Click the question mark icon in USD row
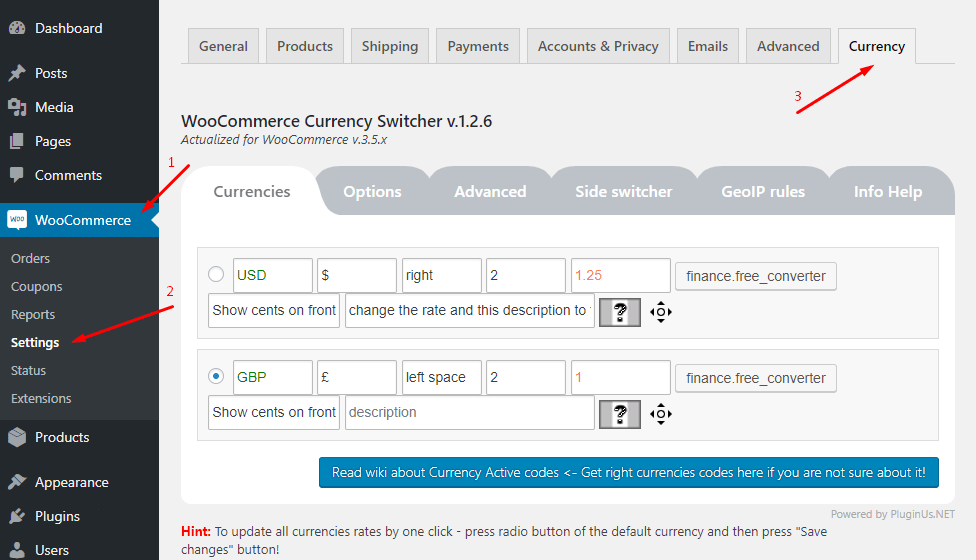Viewport: 976px width, 560px height. pyautogui.click(x=620, y=312)
